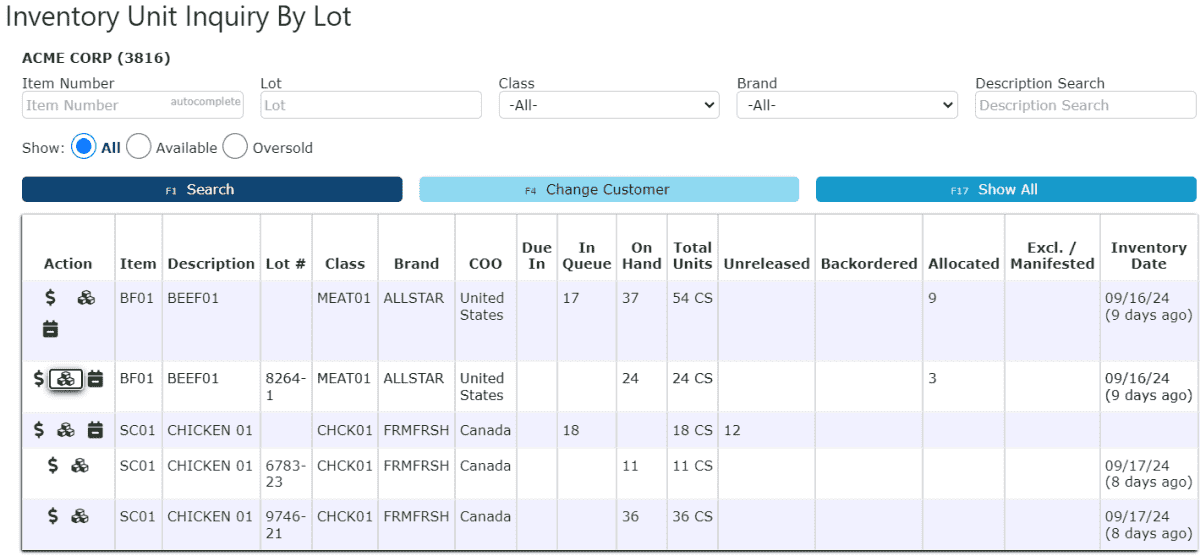Click the dollar icon for lot 6783-23
This screenshot has height=556, width=1200.
pos(53,465)
